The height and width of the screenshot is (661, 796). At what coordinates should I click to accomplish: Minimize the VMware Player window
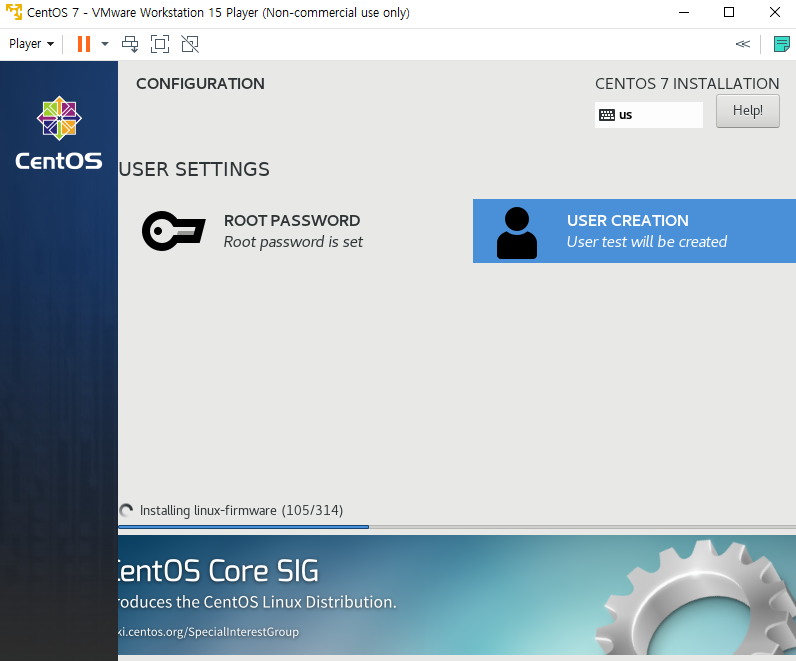click(684, 12)
